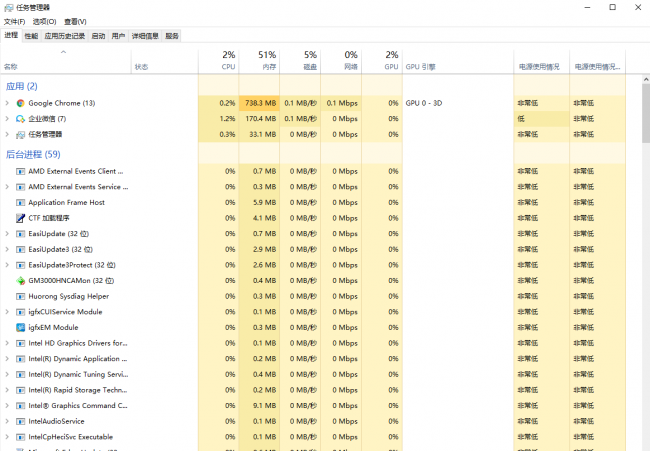Open the 查看(V) menu
Screen dimensions: 650x451
pos(75,22)
